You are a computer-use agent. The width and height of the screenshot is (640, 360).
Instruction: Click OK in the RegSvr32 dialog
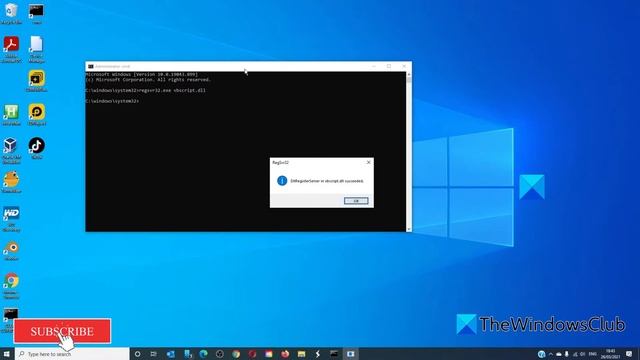tap(356, 201)
